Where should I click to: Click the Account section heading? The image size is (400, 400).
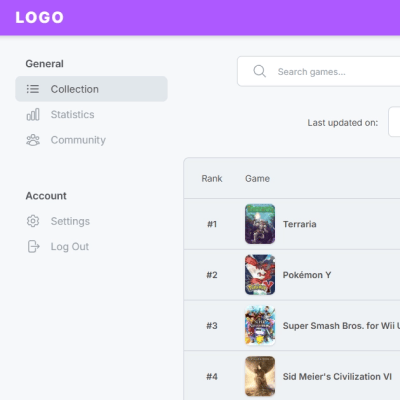coord(46,196)
